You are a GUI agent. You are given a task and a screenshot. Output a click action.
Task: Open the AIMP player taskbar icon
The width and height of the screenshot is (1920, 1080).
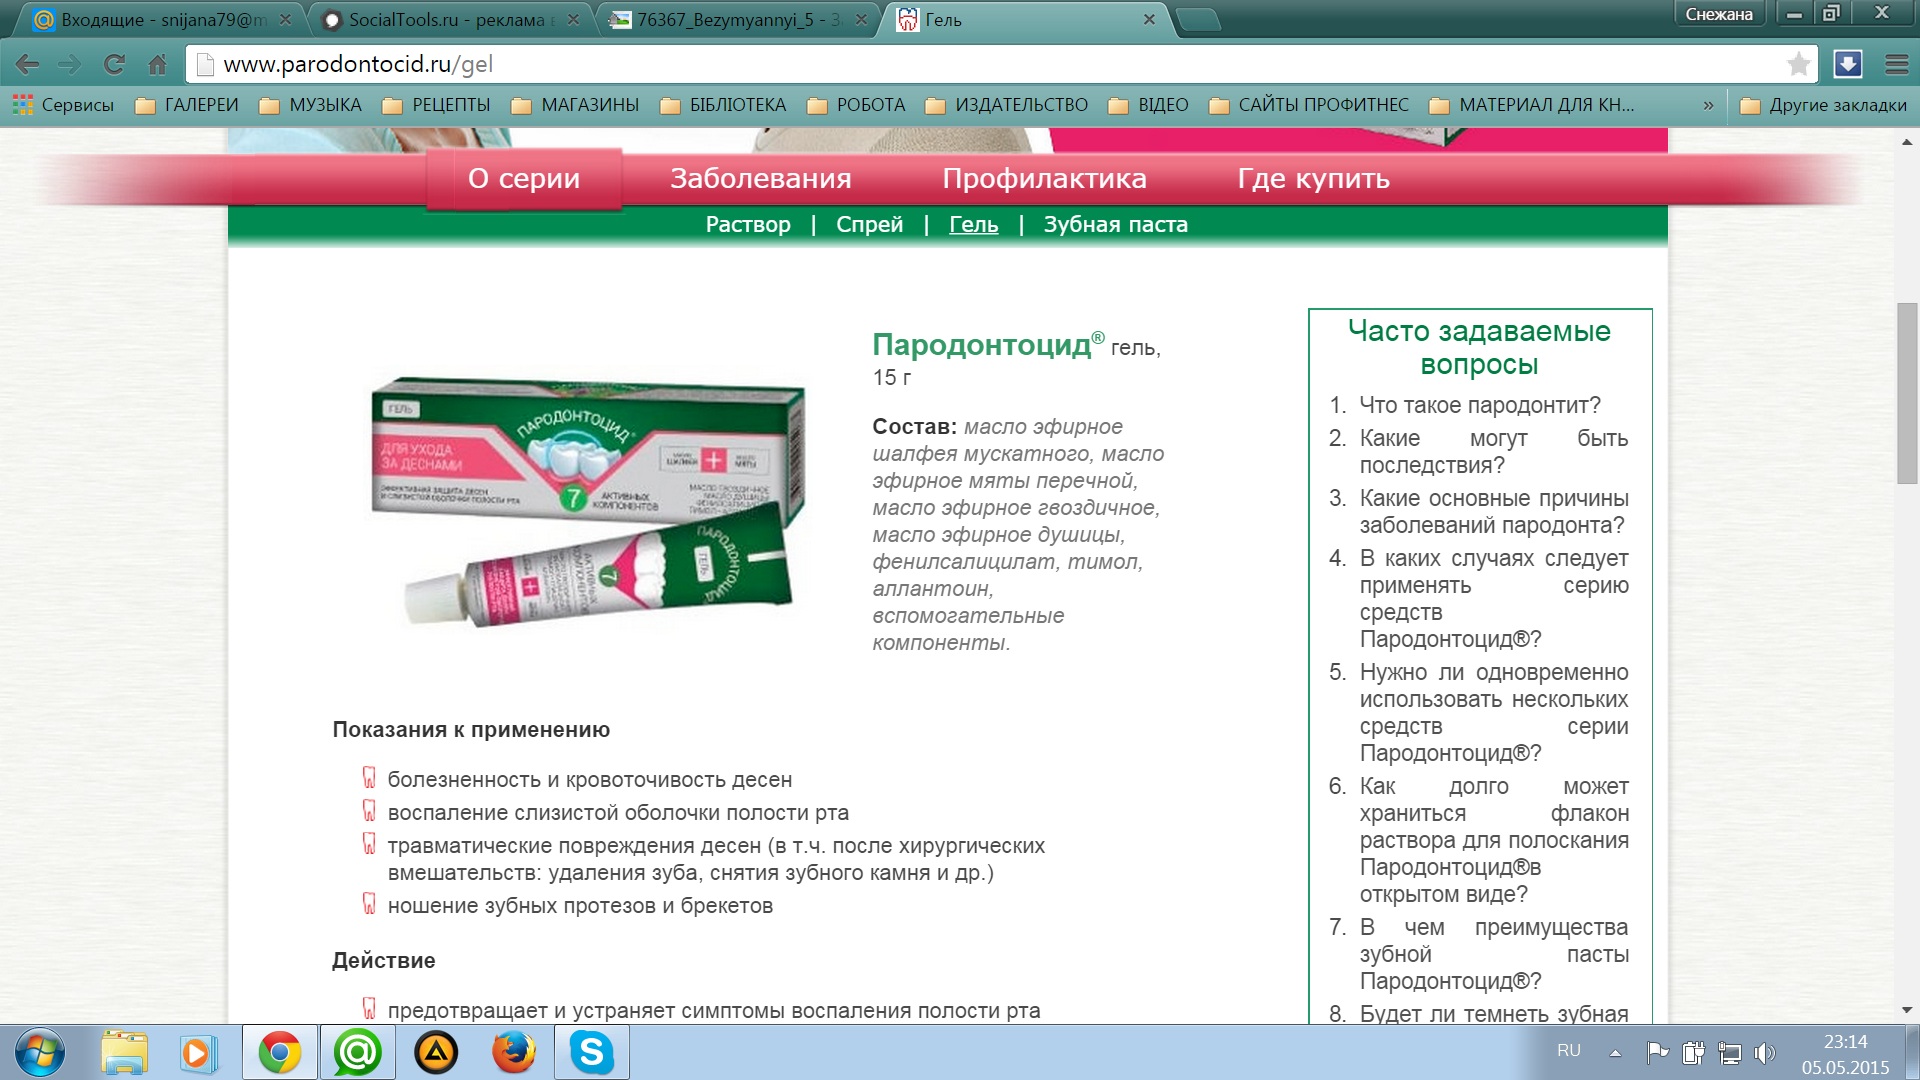coord(436,1053)
